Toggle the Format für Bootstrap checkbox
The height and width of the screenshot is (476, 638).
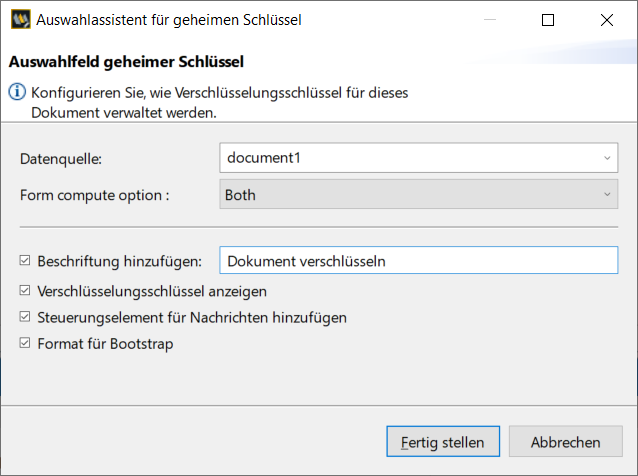(x=25, y=343)
